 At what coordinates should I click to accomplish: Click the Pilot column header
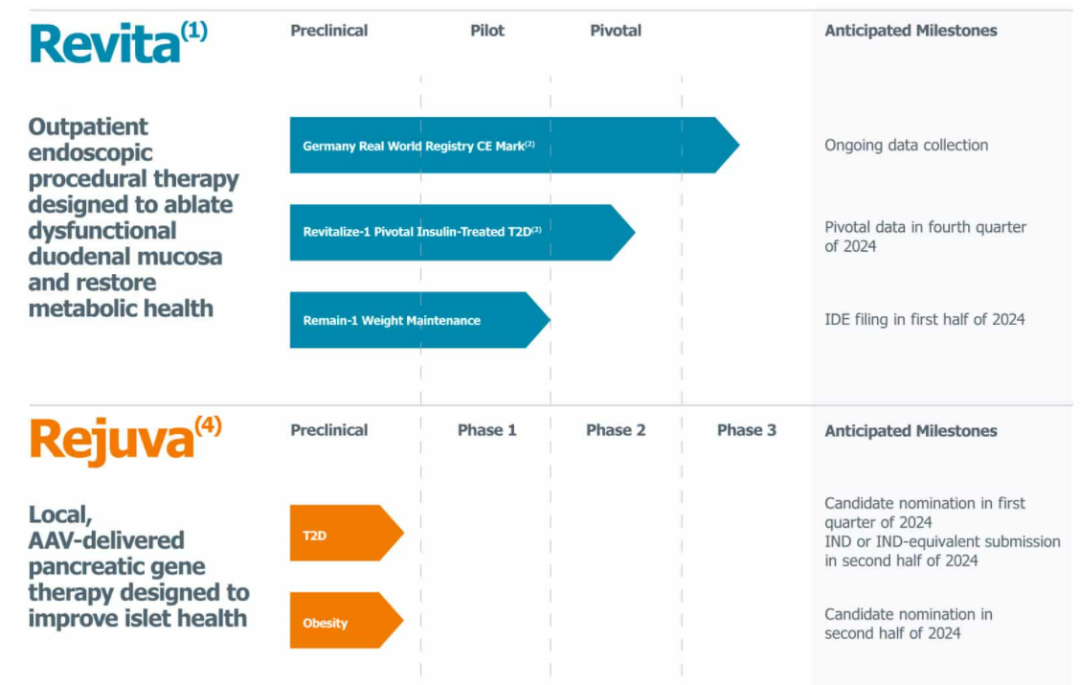tap(487, 31)
